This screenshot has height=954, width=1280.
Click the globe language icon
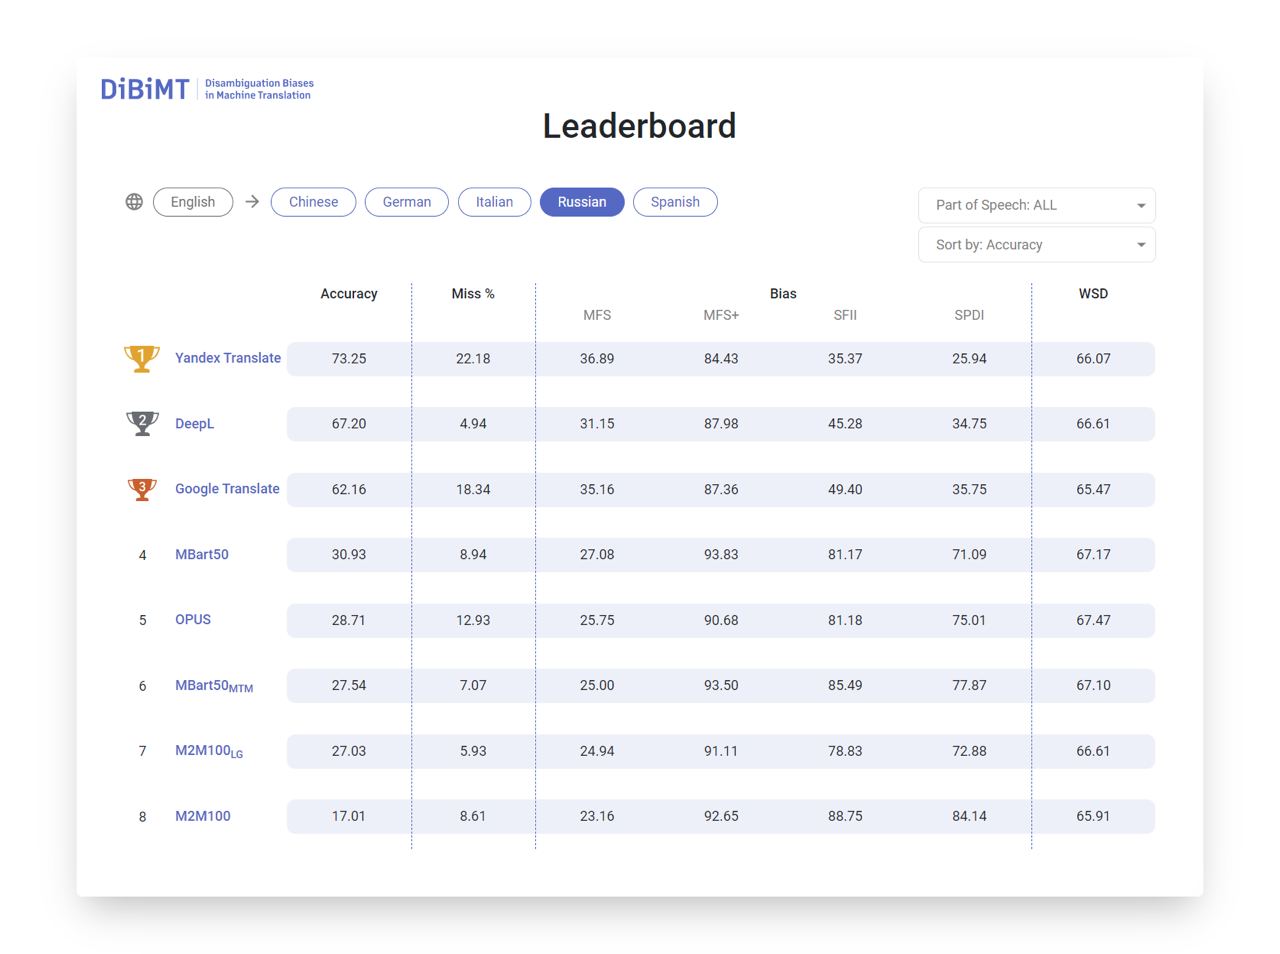click(134, 202)
